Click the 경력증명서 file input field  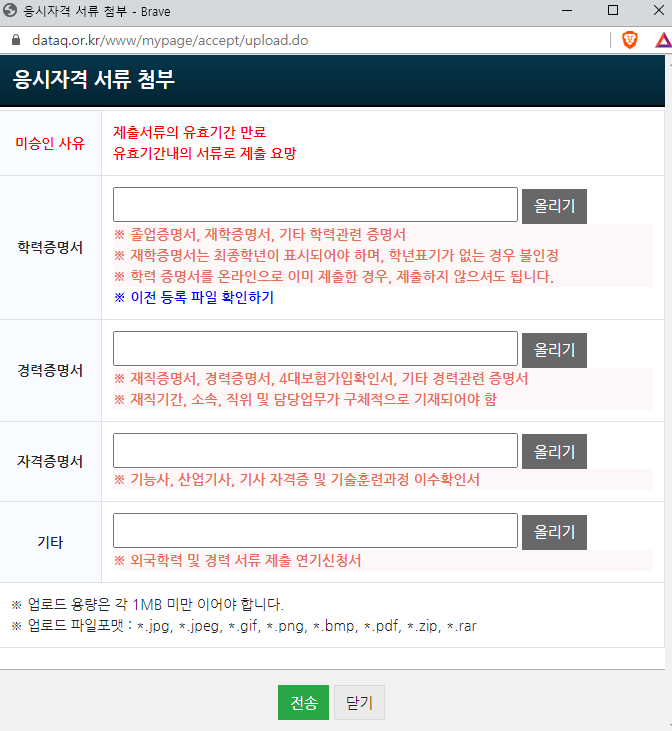pyautogui.click(x=315, y=349)
